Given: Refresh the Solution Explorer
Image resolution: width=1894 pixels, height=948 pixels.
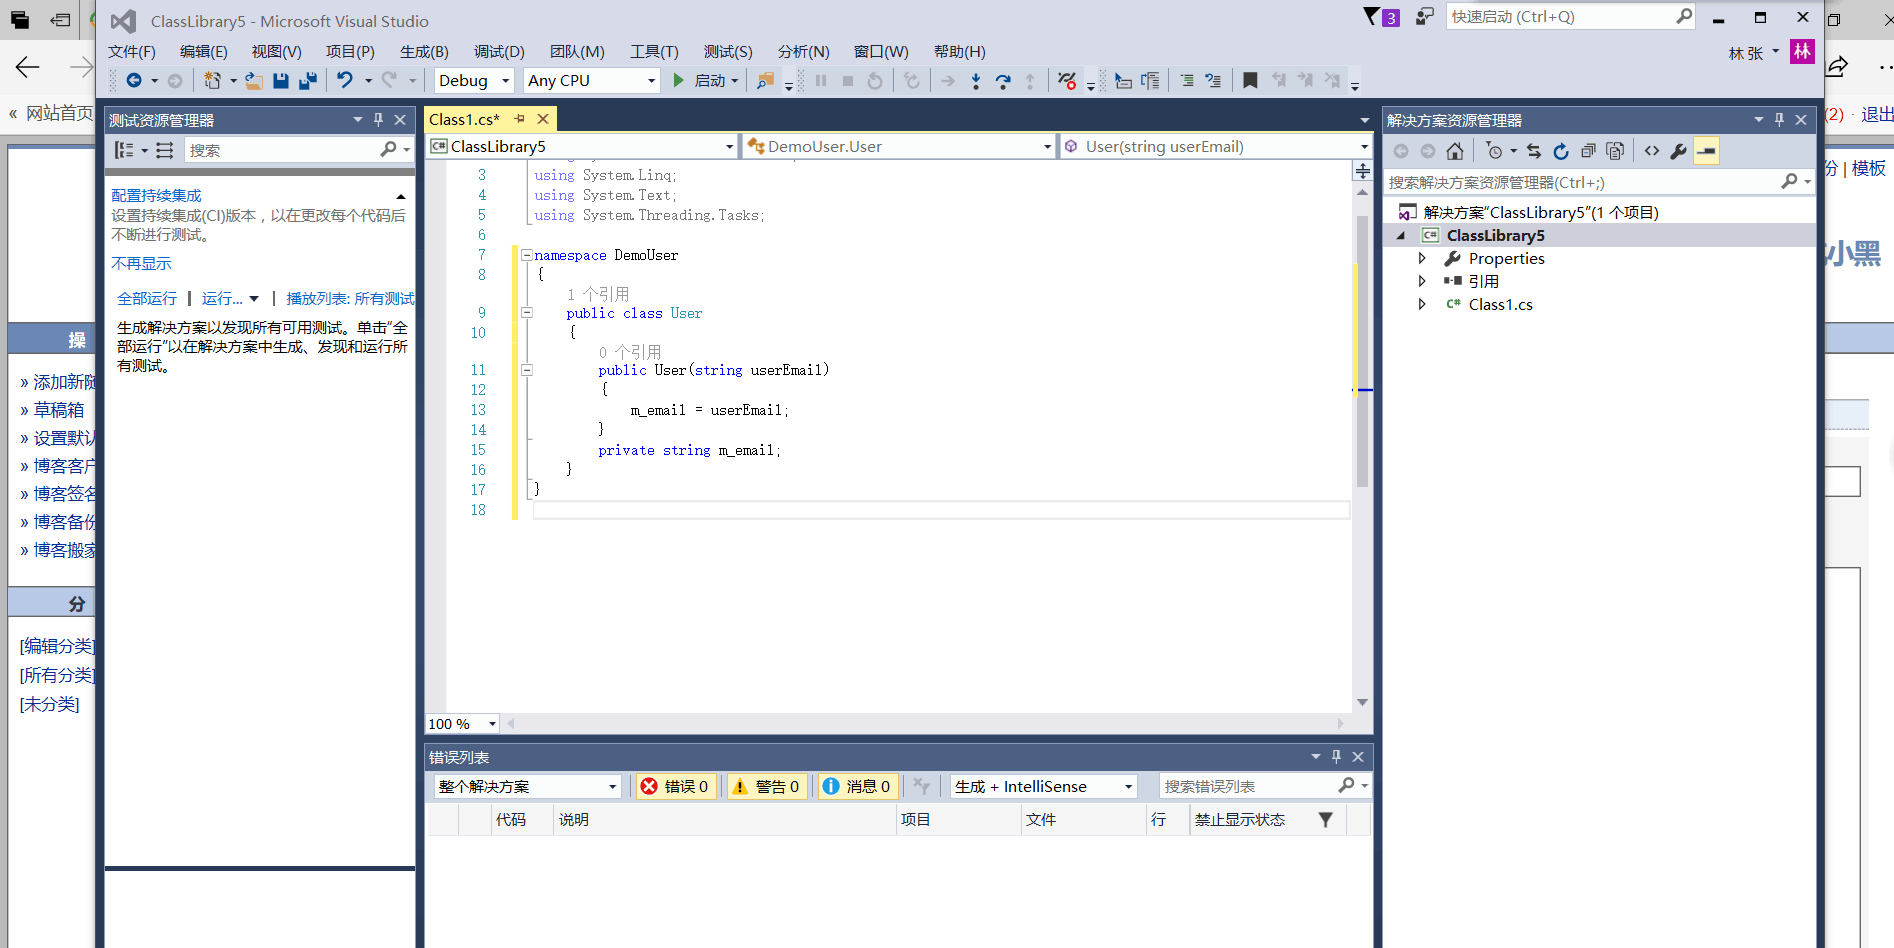Looking at the screenshot, I should point(1561,151).
